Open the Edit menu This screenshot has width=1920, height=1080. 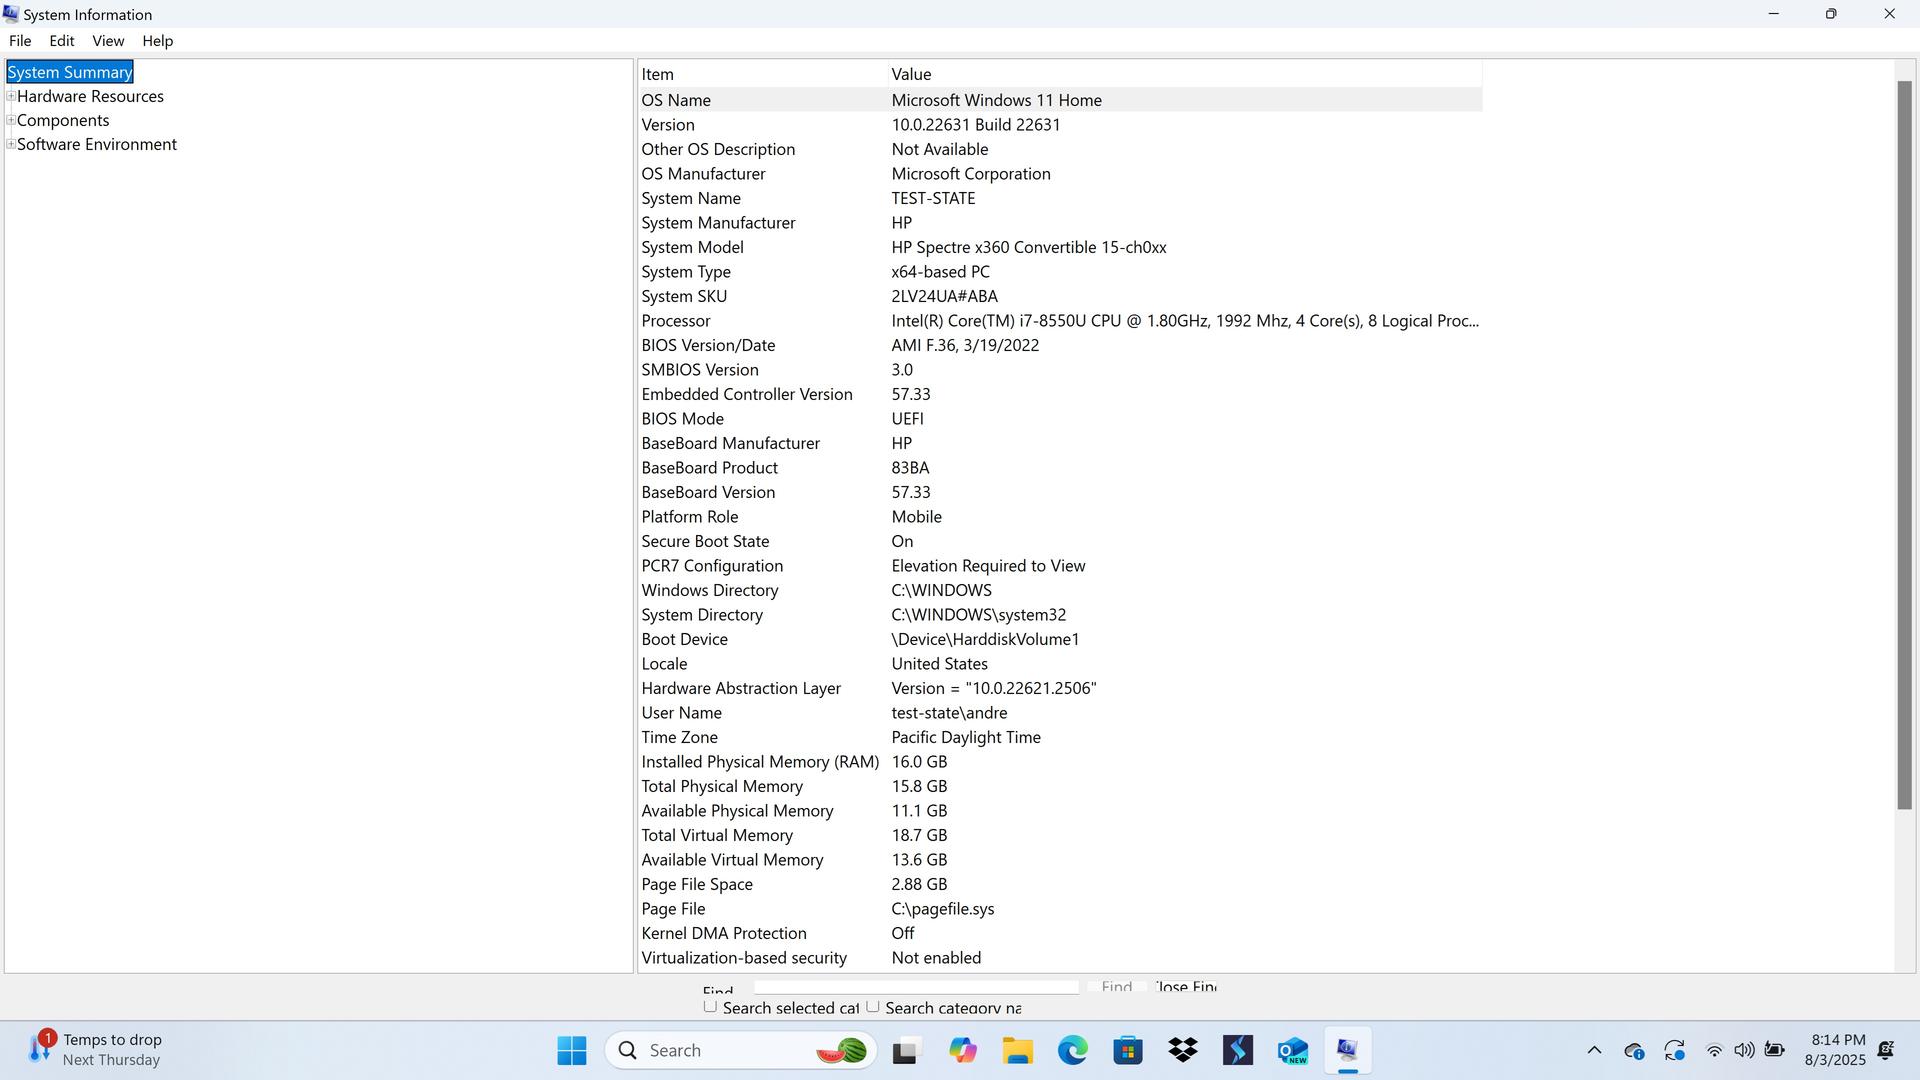coord(62,41)
